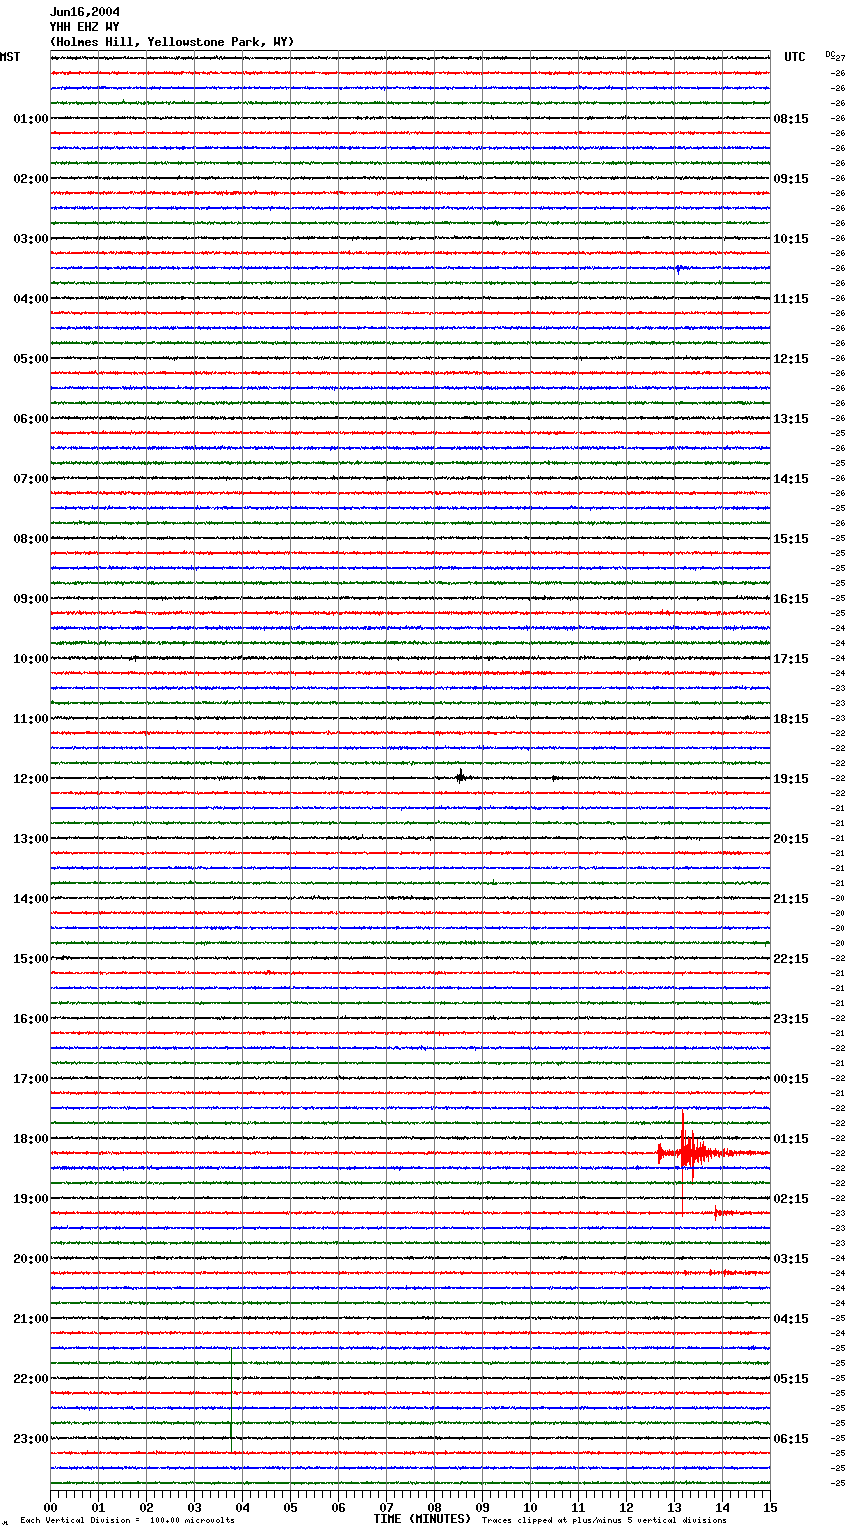Click the Traces clipped at plus/minus 5 divisions note
The height and width of the screenshot is (1534, 850).
(x=604, y=1520)
